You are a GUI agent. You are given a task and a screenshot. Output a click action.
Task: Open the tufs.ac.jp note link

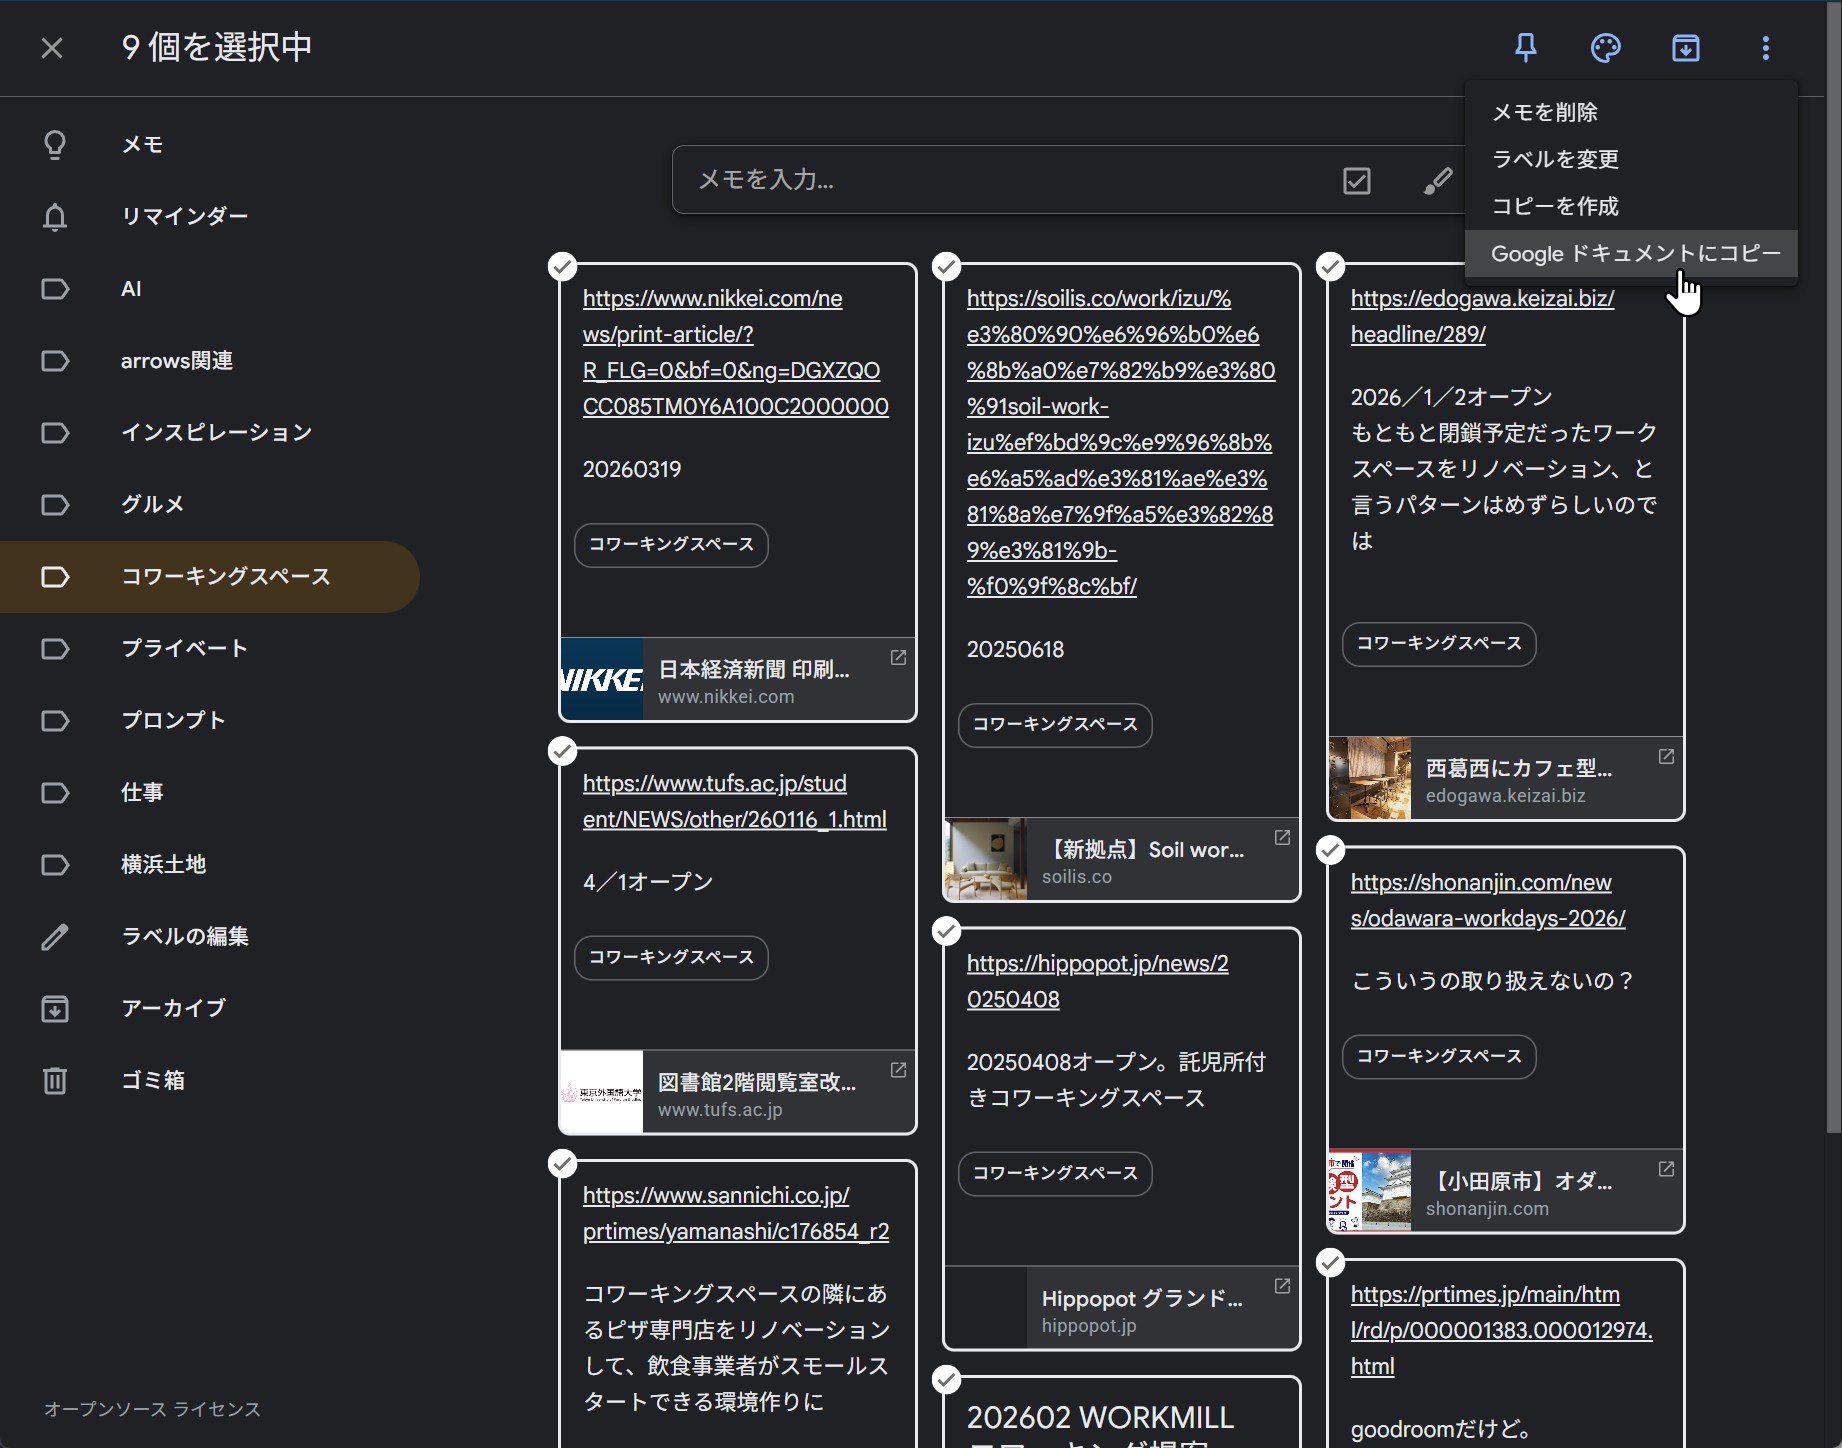click(x=734, y=801)
